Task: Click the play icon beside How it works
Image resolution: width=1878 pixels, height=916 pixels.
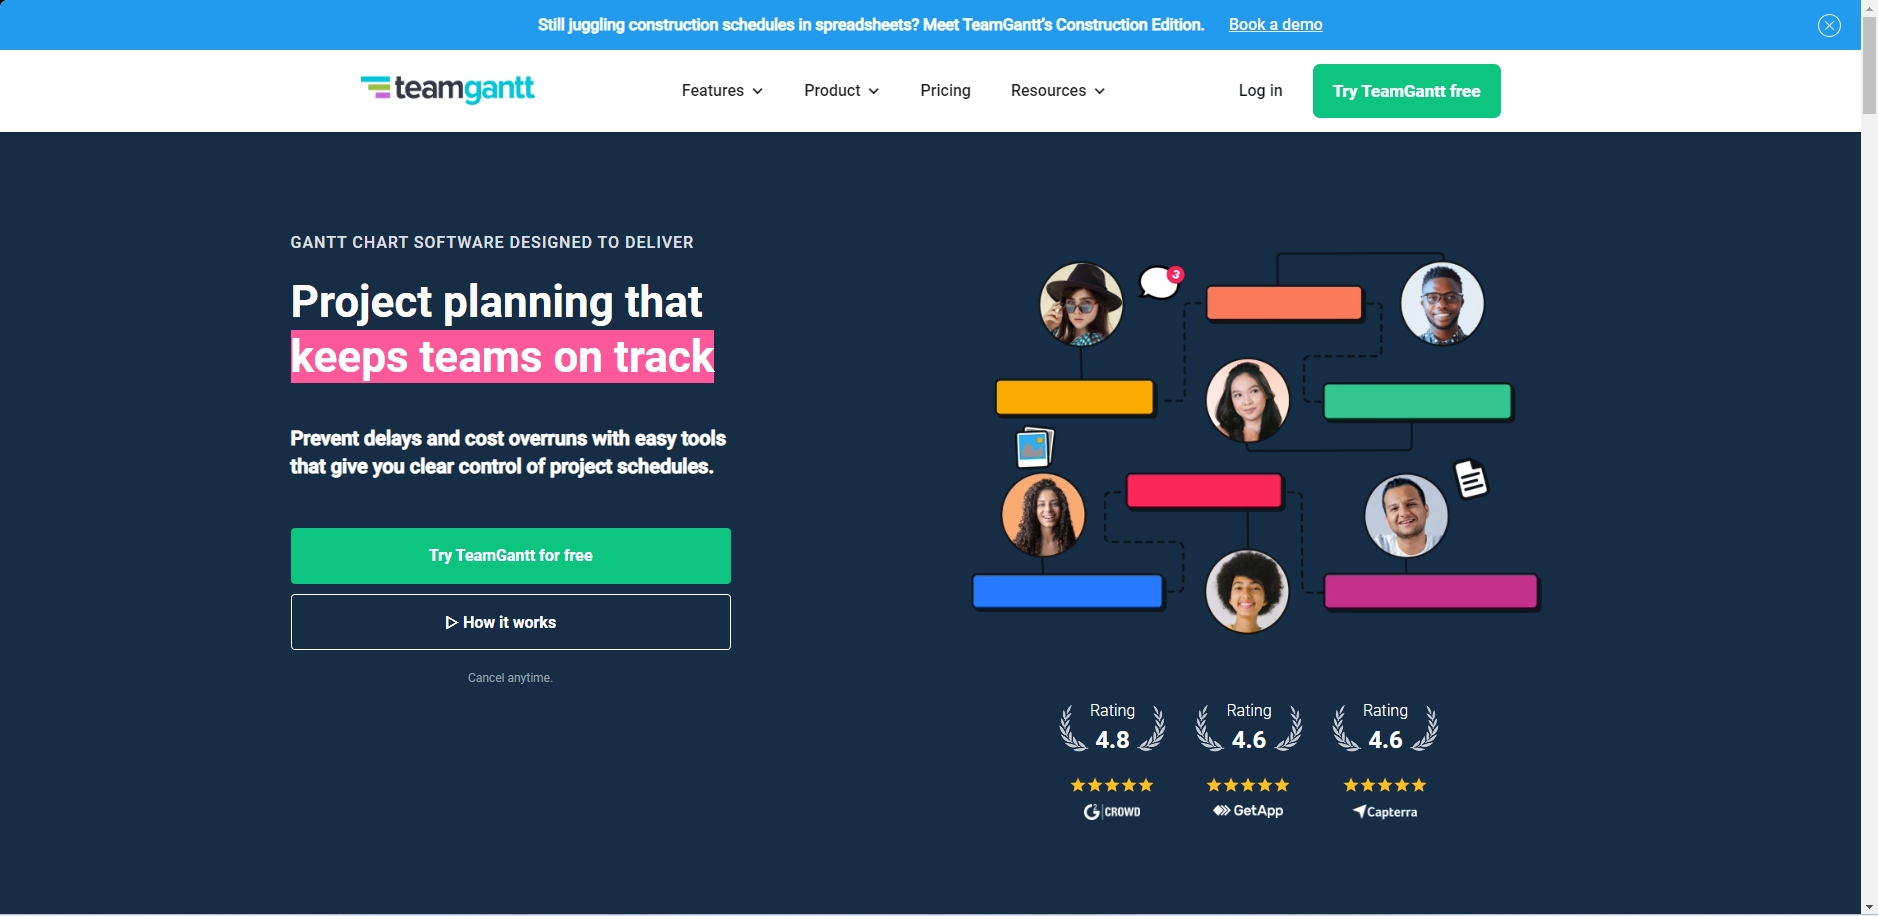Action: coord(452,622)
